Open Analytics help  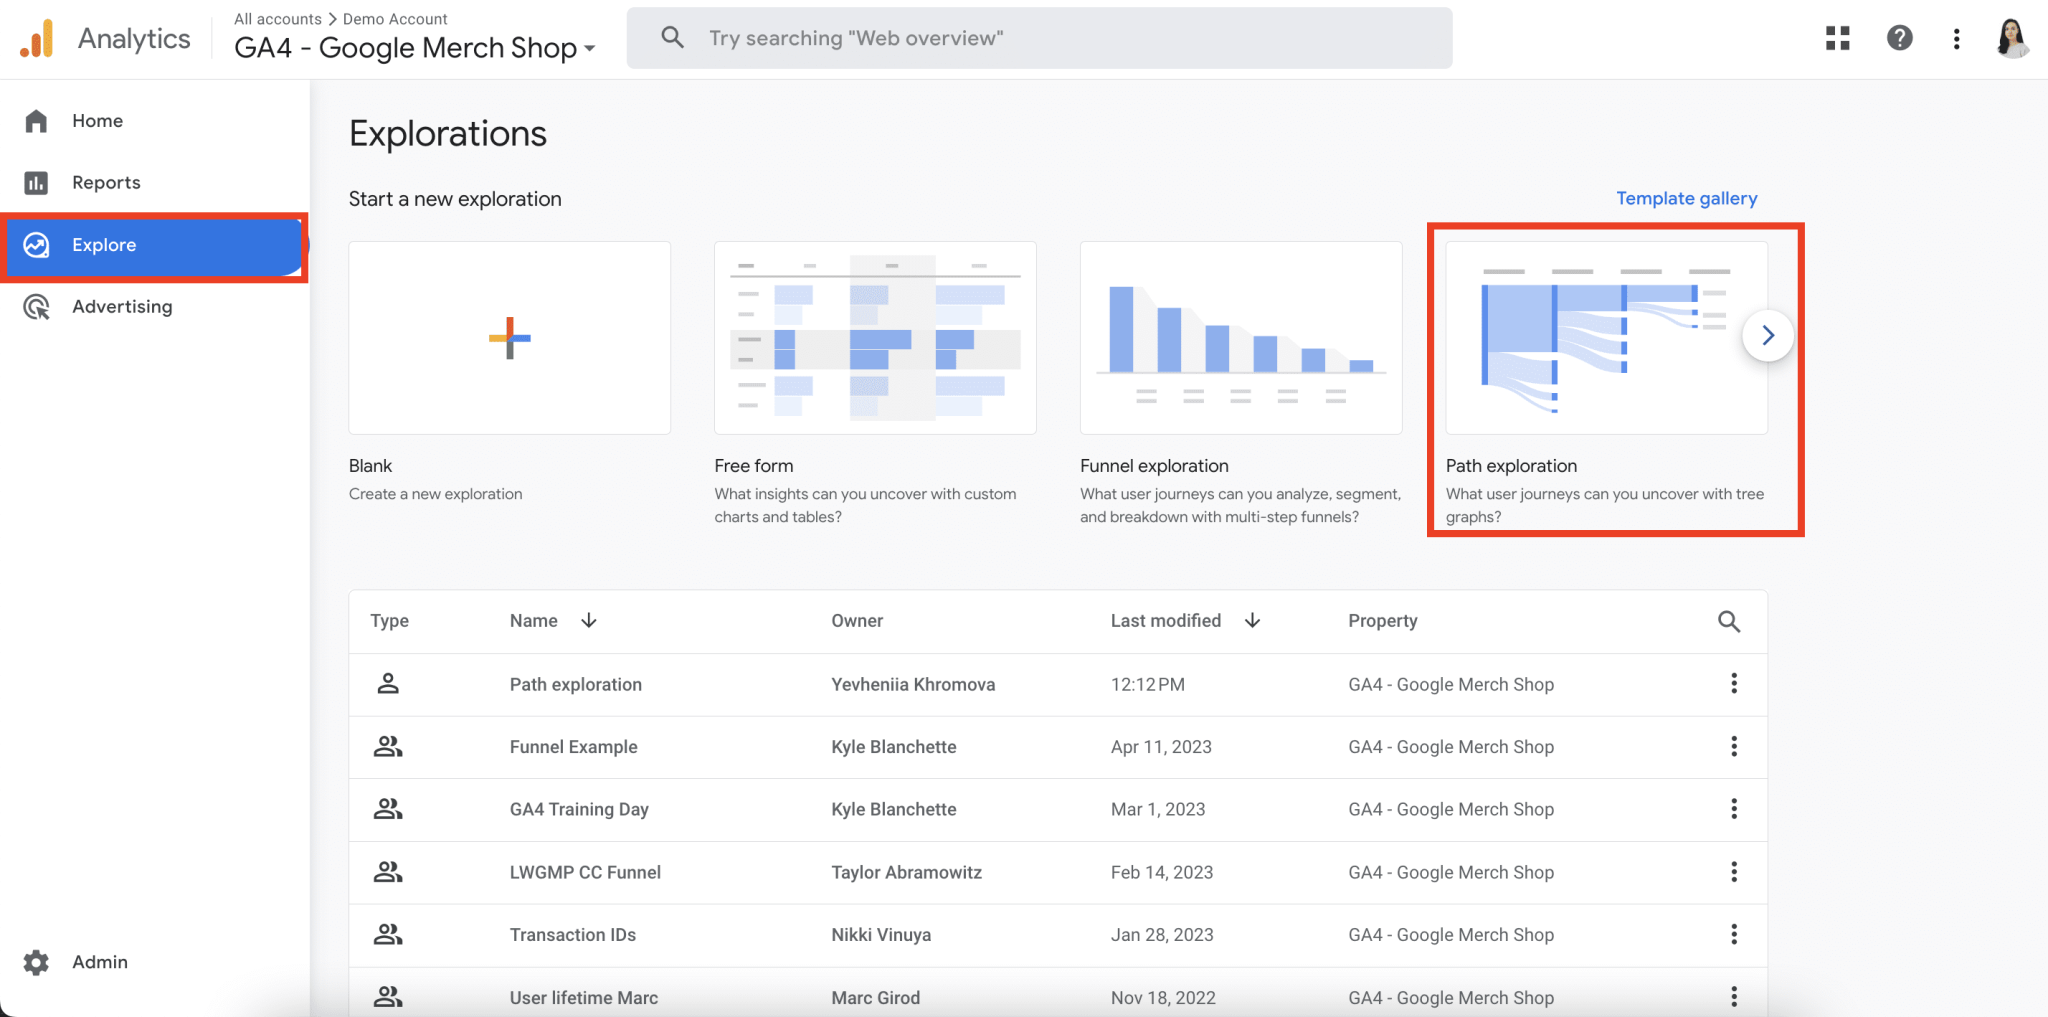tap(1898, 38)
